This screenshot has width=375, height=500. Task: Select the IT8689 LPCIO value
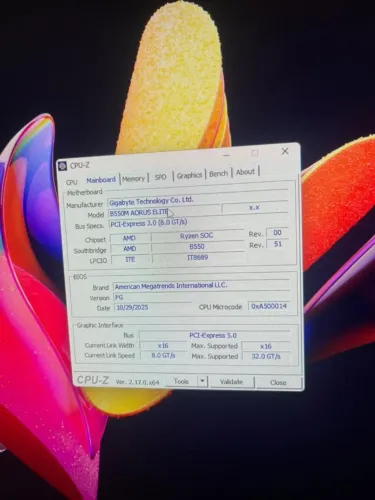point(198,258)
